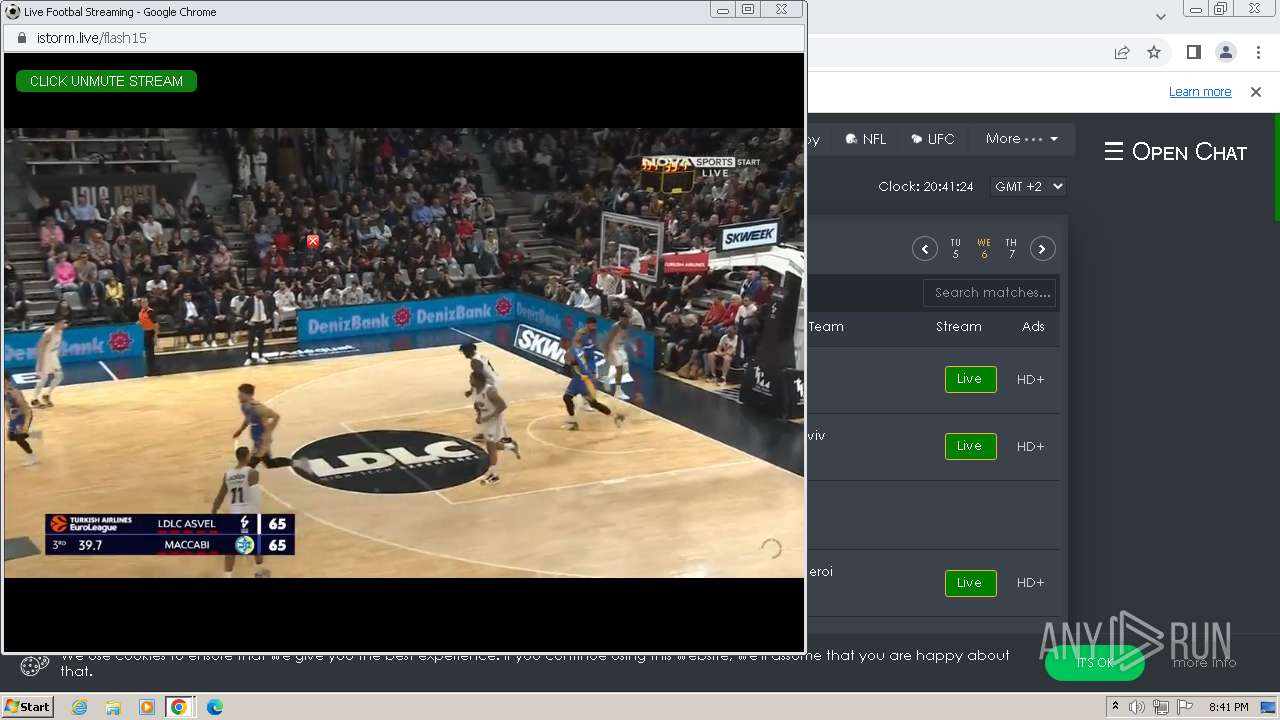1280x720 pixels.
Task: Bookmark this page with the star icon
Action: [x=1154, y=52]
